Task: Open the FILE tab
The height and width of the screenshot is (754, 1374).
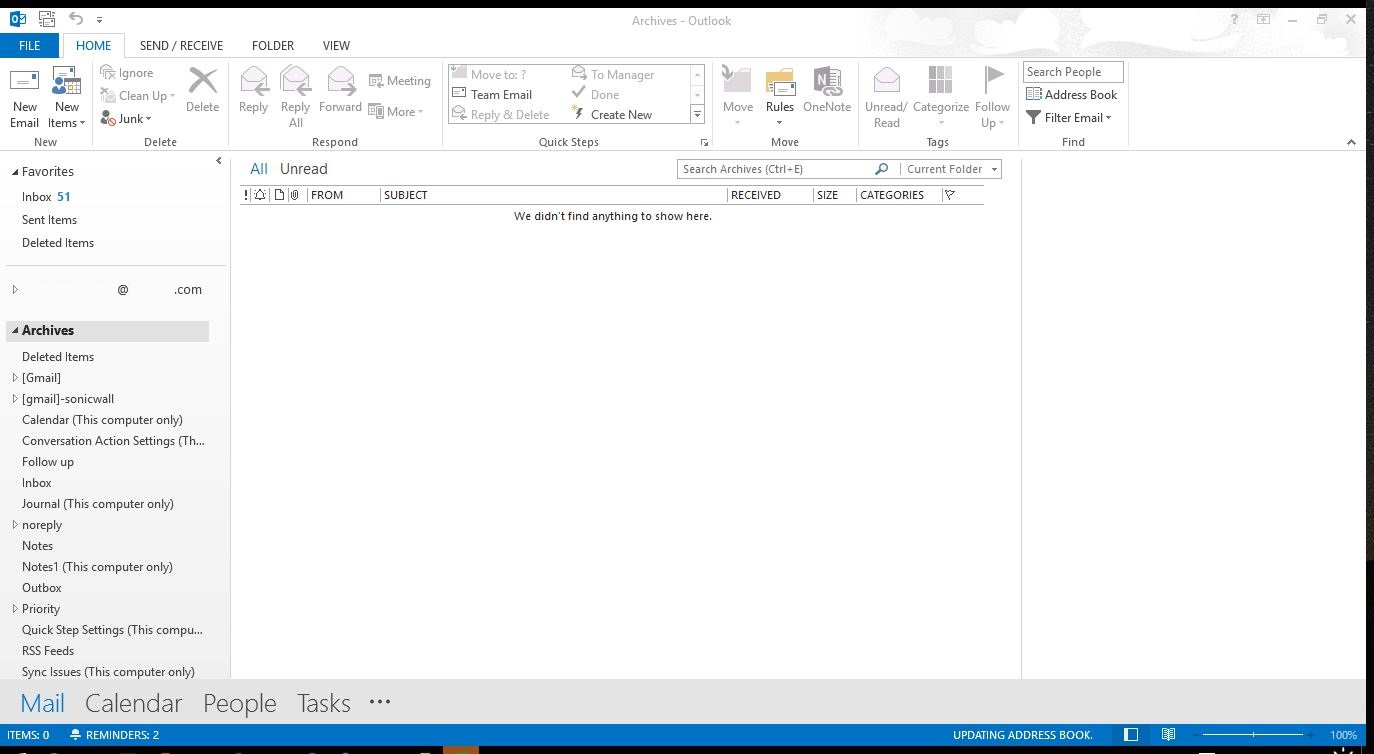Action: click(x=30, y=45)
